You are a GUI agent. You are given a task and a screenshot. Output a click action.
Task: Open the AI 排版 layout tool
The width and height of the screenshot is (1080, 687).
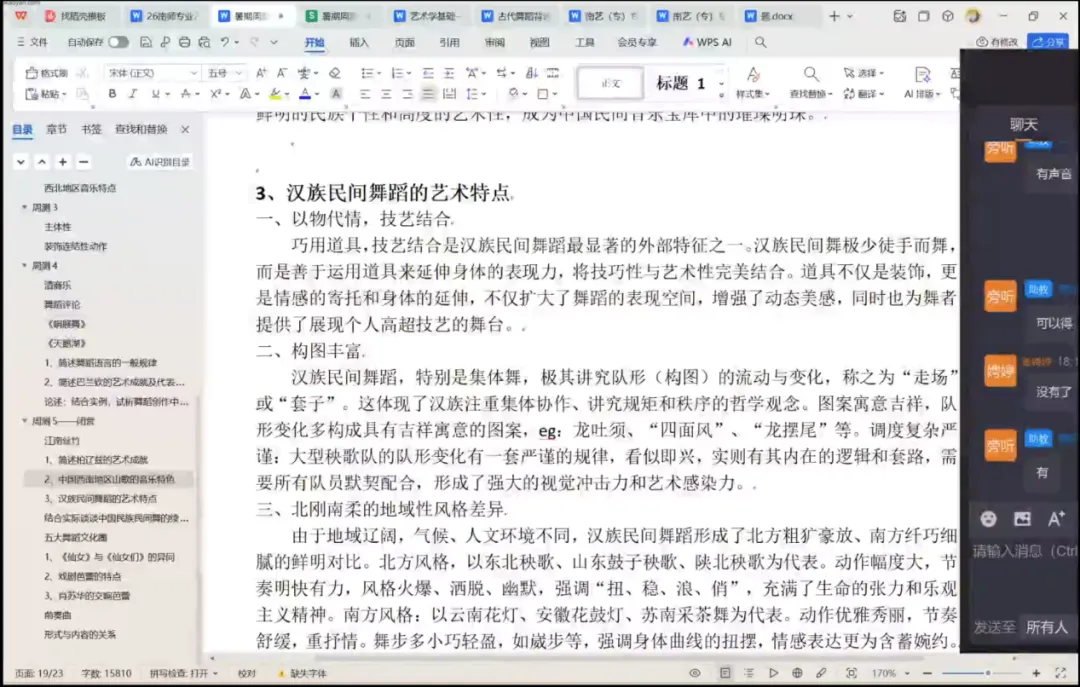[922, 83]
